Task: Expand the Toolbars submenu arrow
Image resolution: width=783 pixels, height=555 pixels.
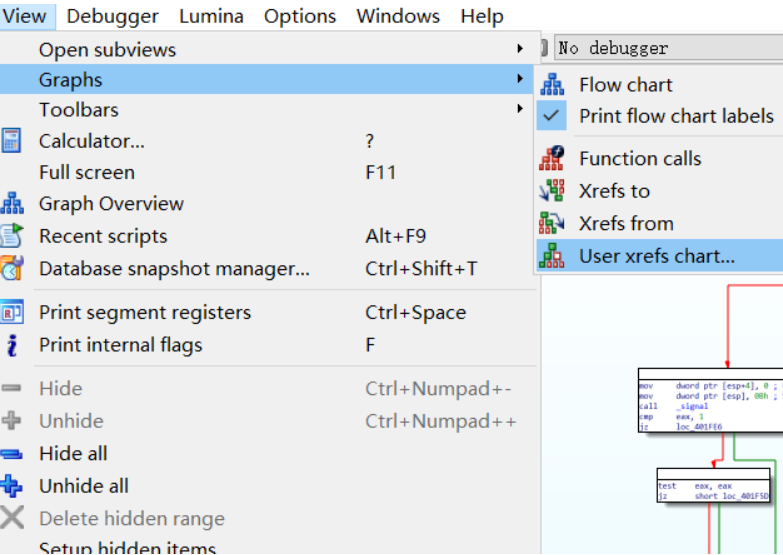Action: pyautogui.click(x=520, y=109)
